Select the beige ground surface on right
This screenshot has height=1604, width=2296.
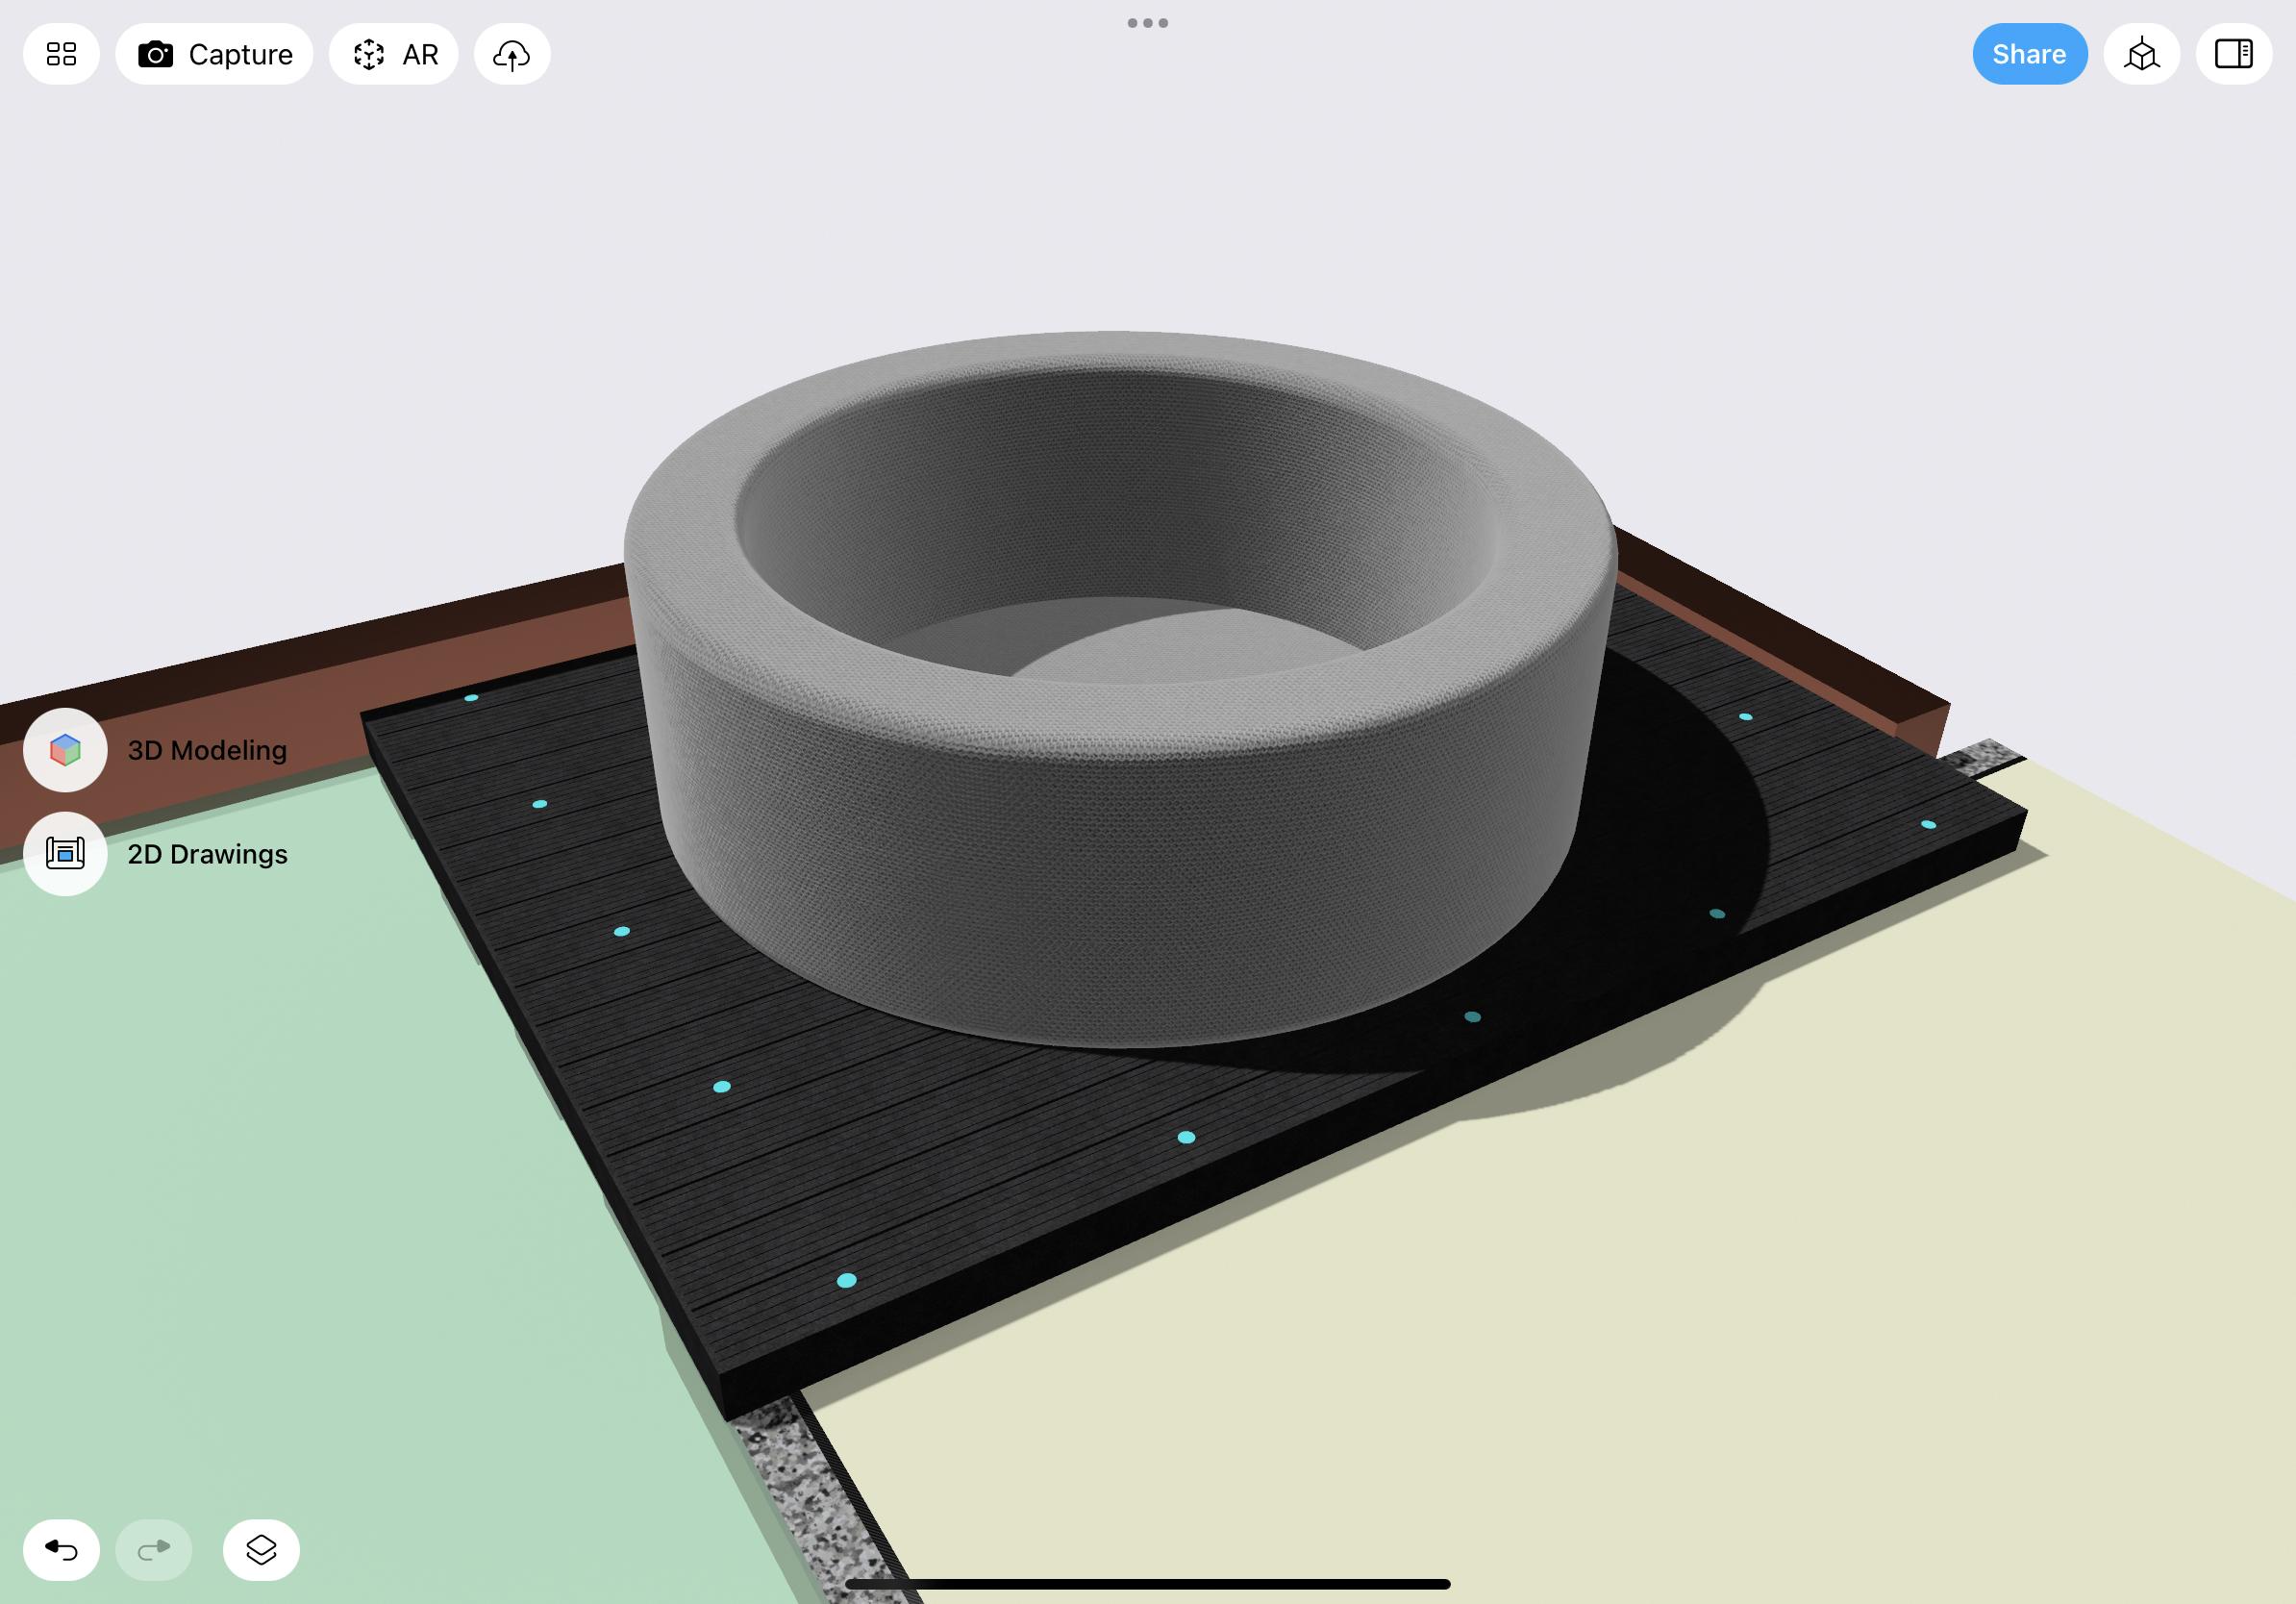click(1700, 1300)
